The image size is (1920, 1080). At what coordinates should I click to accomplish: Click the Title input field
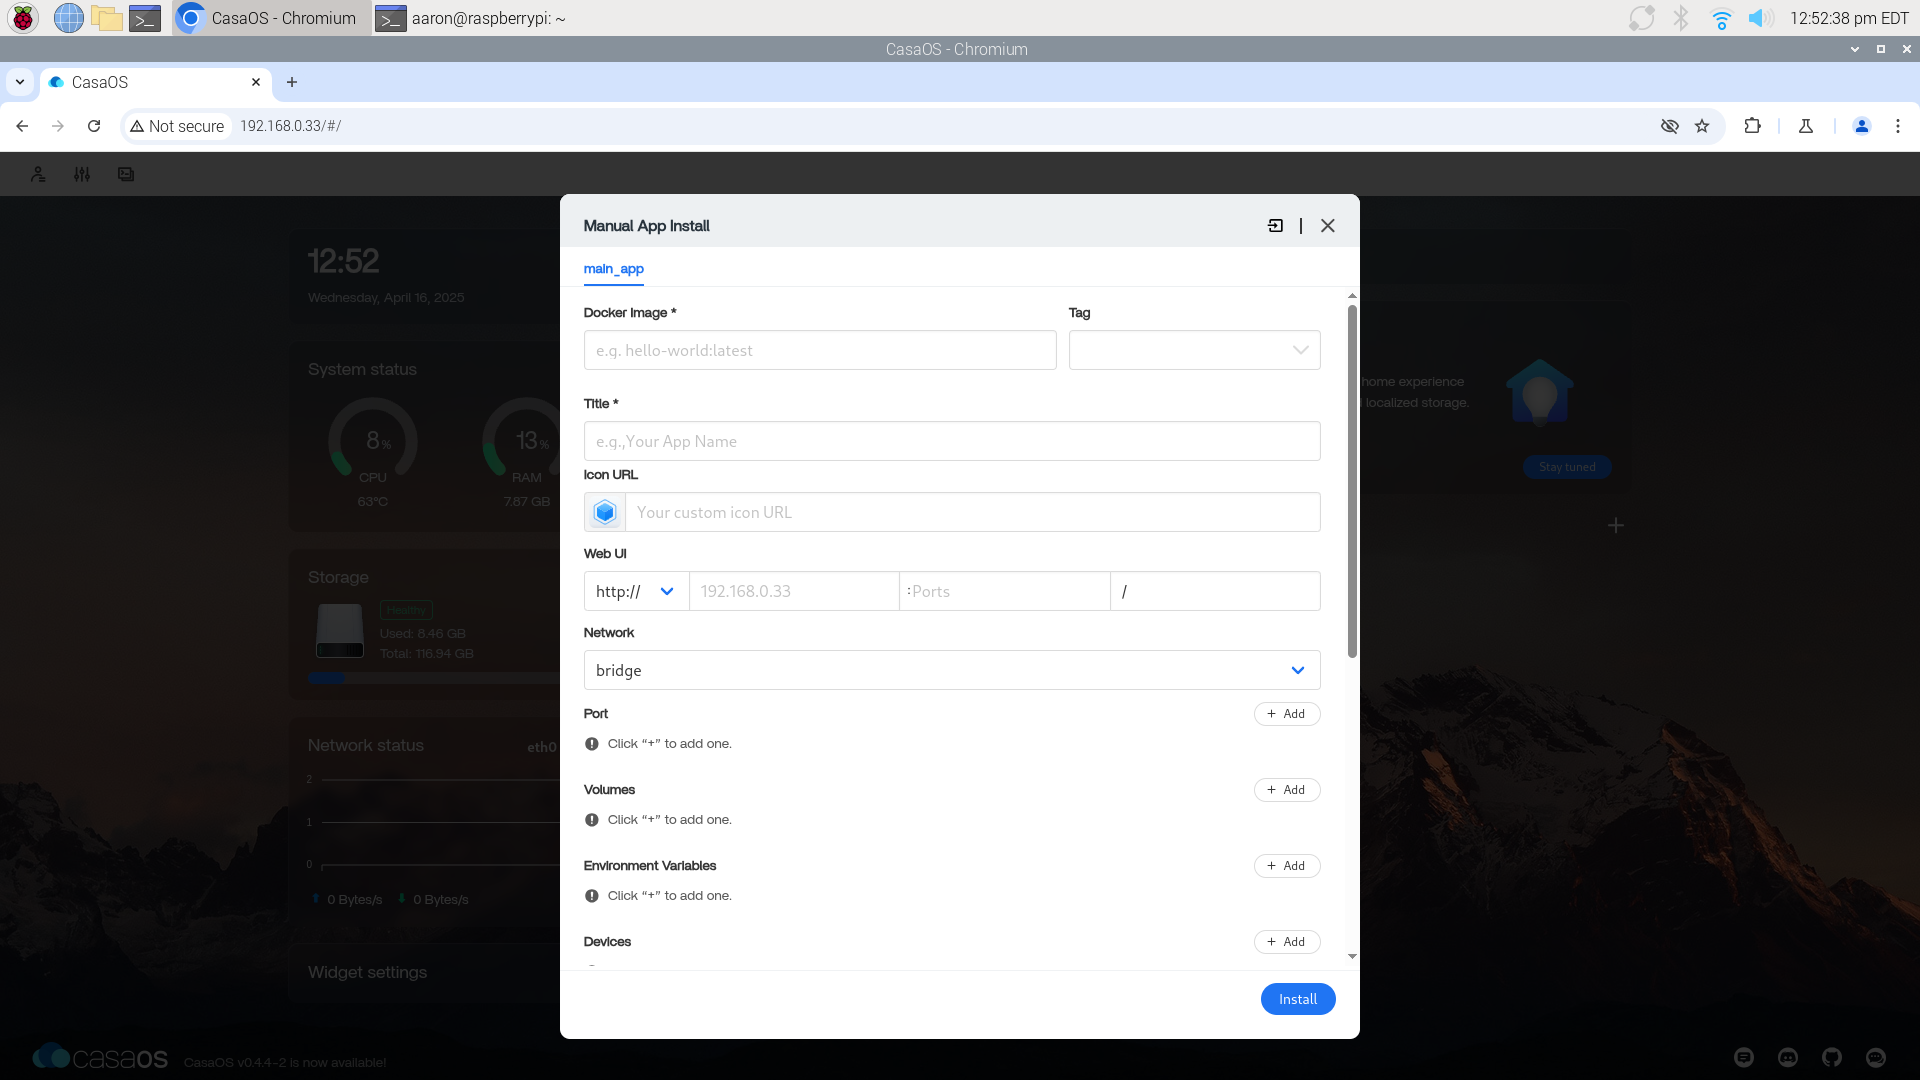(x=952, y=441)
